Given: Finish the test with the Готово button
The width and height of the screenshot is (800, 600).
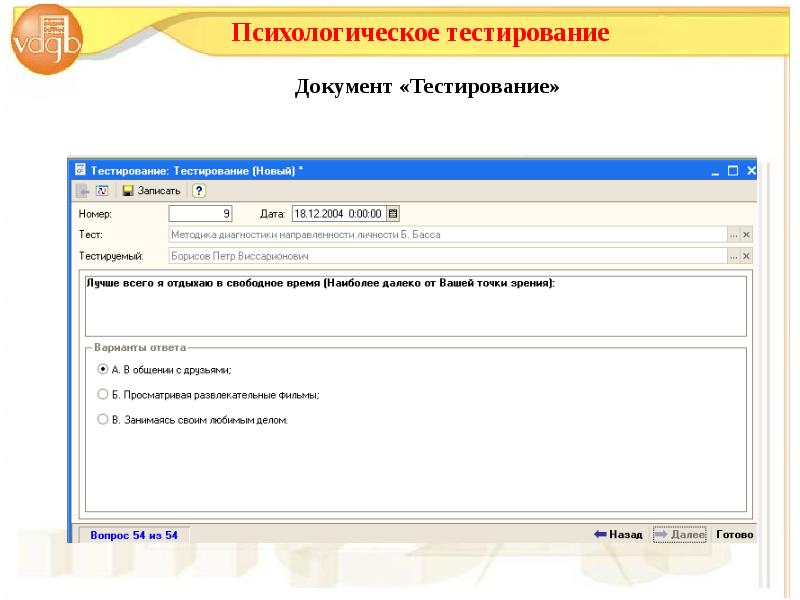Looking at the screenshot, I should pyautogui.click(x=734, y=535).
